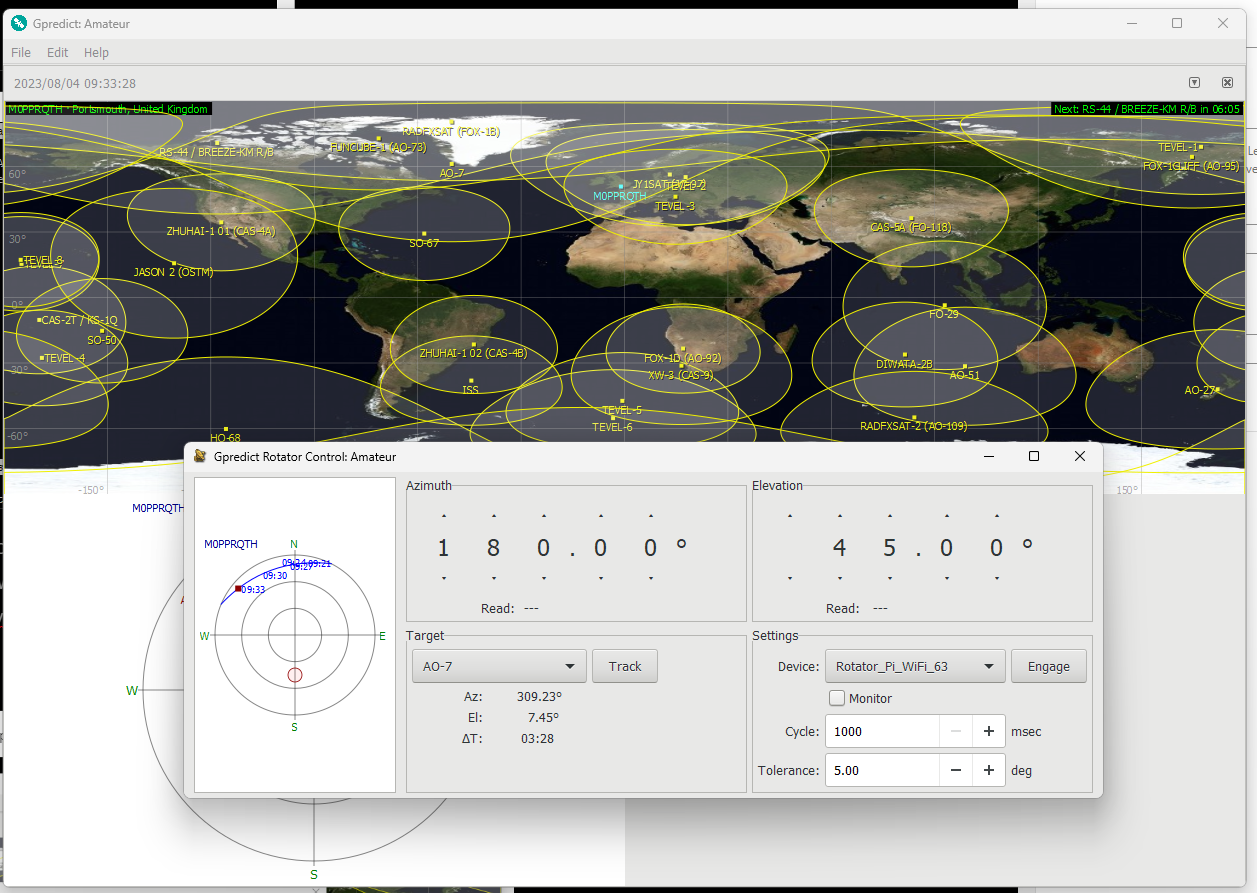This screenshot has width=1257, height=893.
Task: Select RADFXSAT (FOX-1B) on the map
Action: (x=451, y=127)
